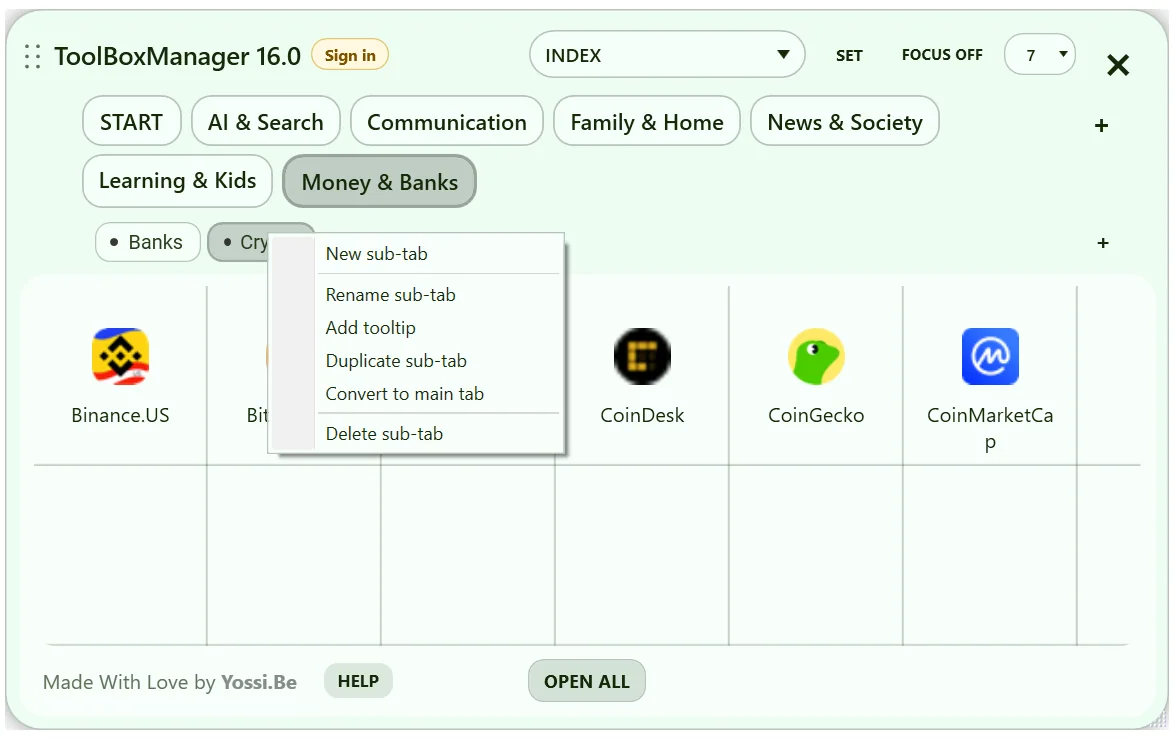Click the CoinDesk label text
The height and width of the screenshot is (738, 1174).
642,415
